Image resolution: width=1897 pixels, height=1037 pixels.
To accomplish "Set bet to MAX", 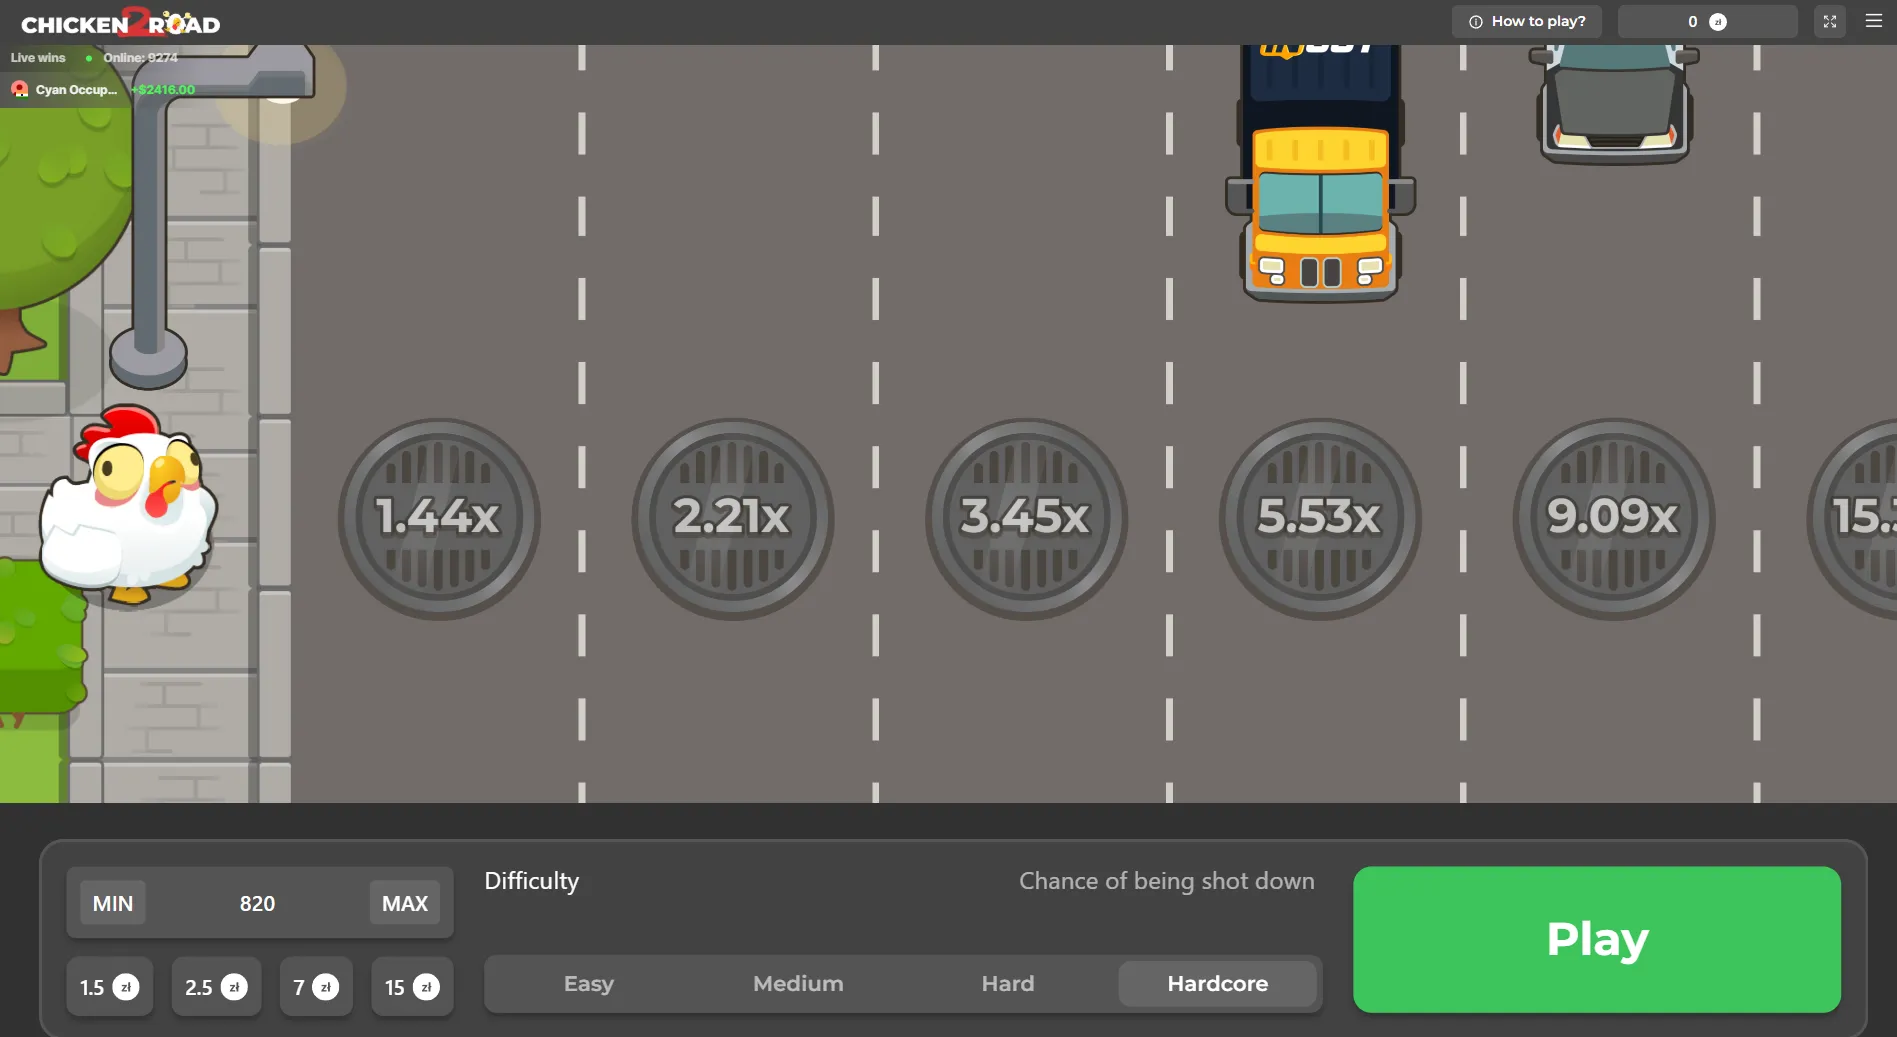I will coord(404,903).
